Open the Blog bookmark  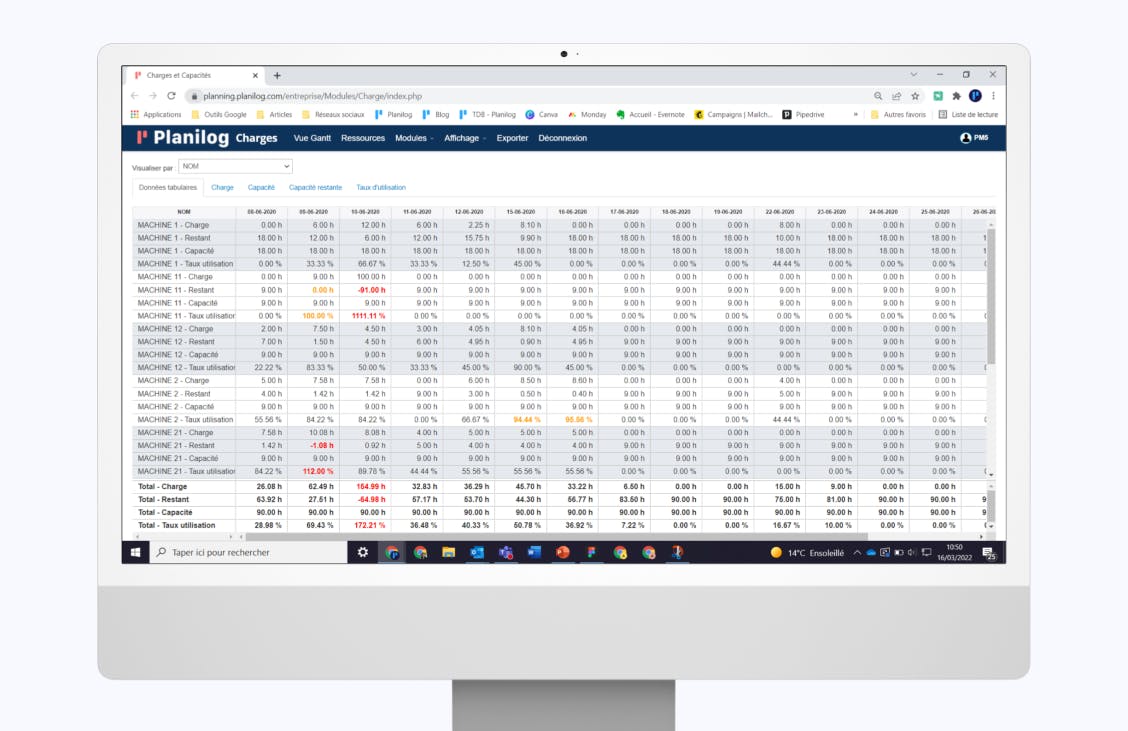(x=436, y=114)
